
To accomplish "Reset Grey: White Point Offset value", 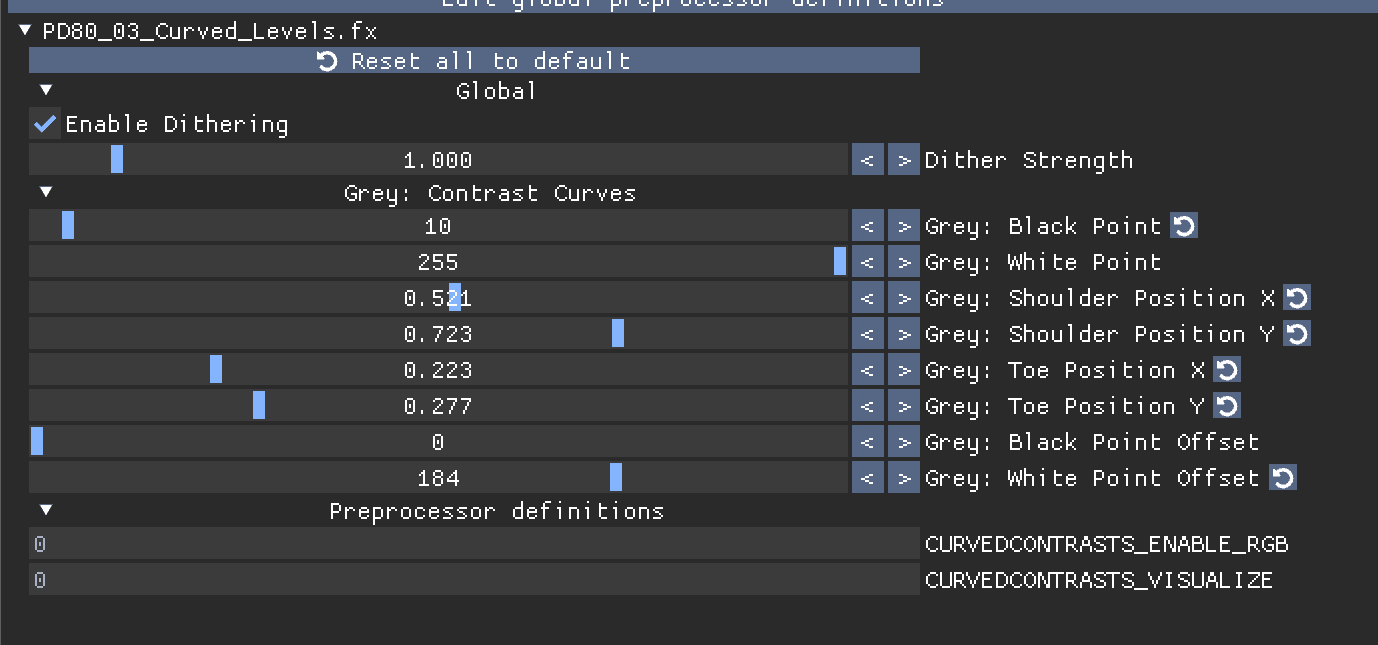I will pyautogui.click(x=1283, y=478).
